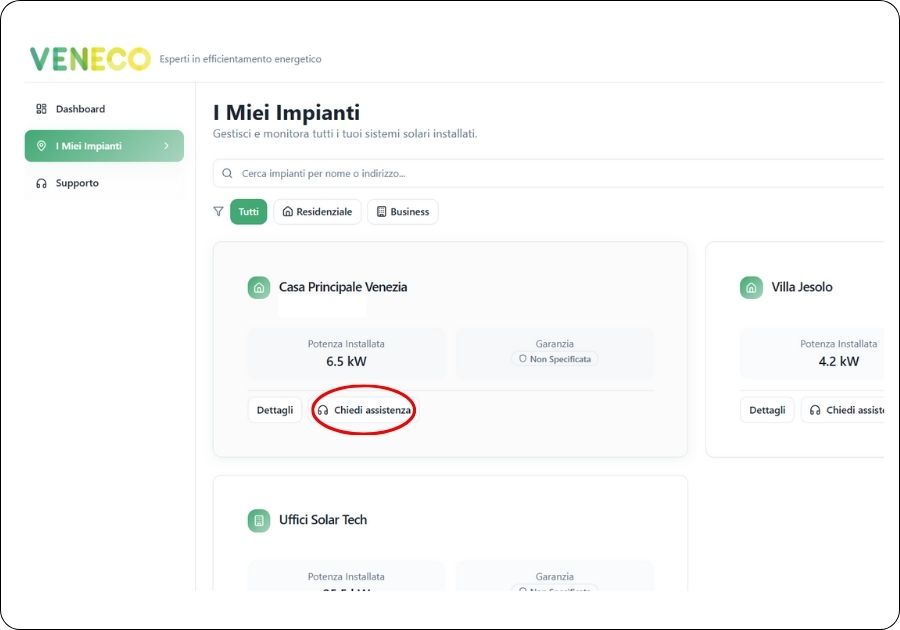The image size is (900, 630).
Task: Click the Villa Jesolo home icon
Action: (x=751, y=288)
